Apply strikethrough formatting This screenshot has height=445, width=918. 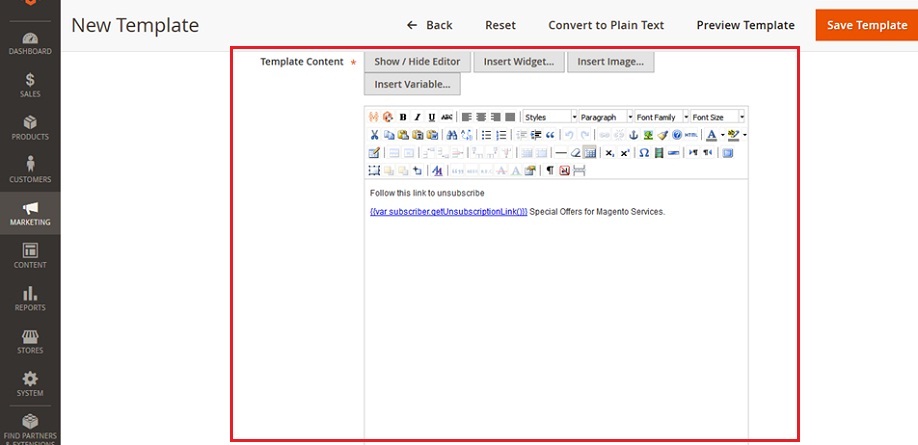(447, 117)
